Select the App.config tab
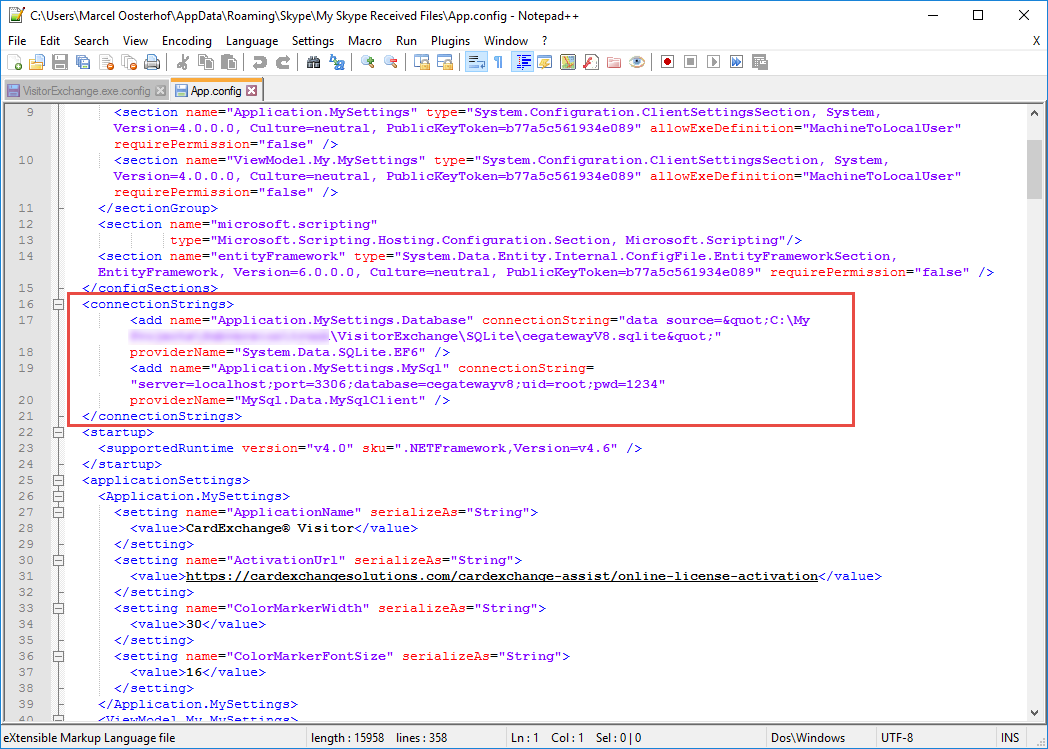Screen dimensions: 1048x749 point(215,90)
